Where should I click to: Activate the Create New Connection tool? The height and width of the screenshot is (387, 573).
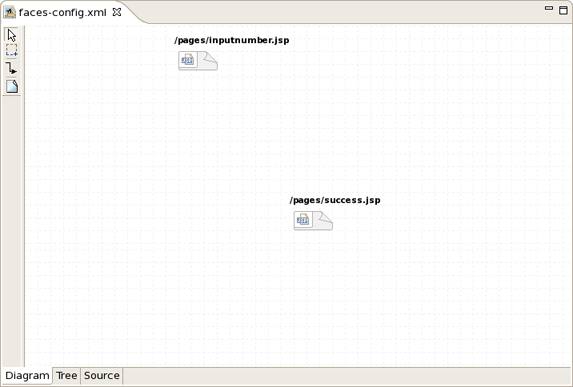(12, 68)
